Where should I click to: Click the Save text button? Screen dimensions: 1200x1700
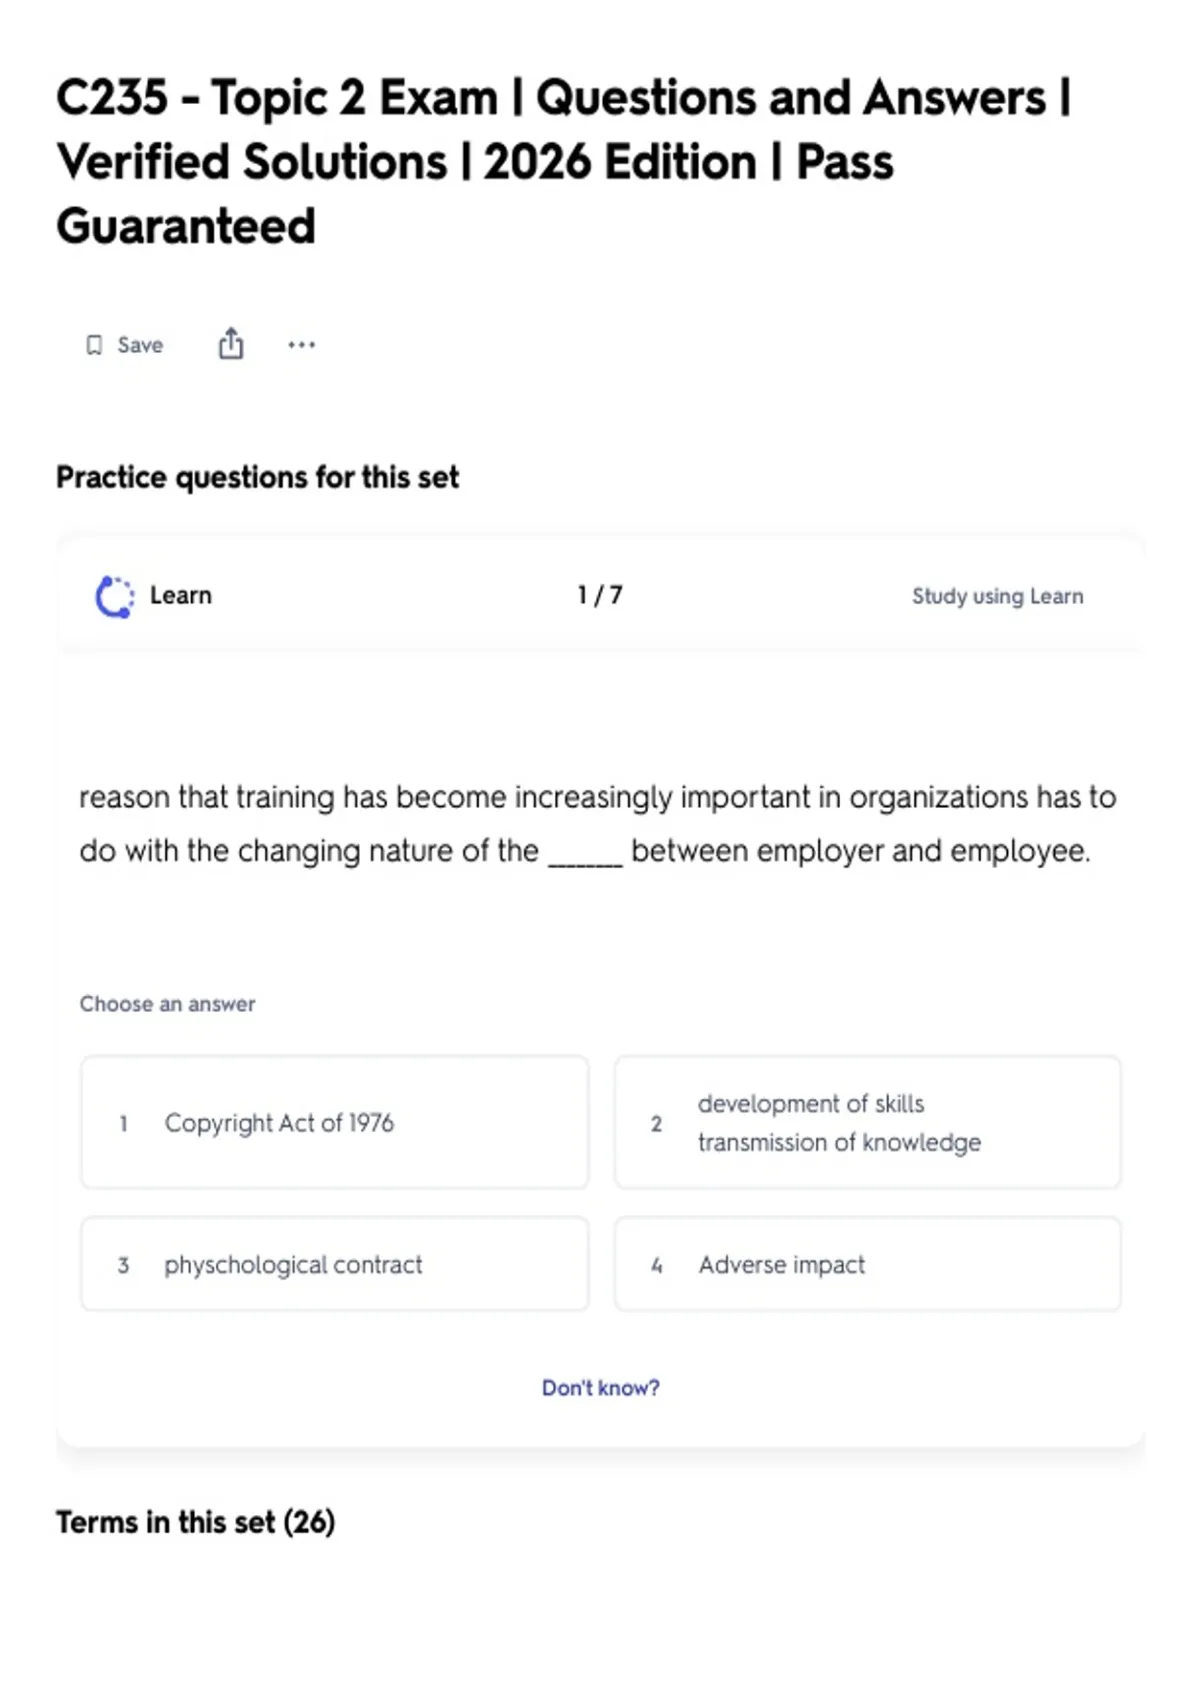click(140, 345)
